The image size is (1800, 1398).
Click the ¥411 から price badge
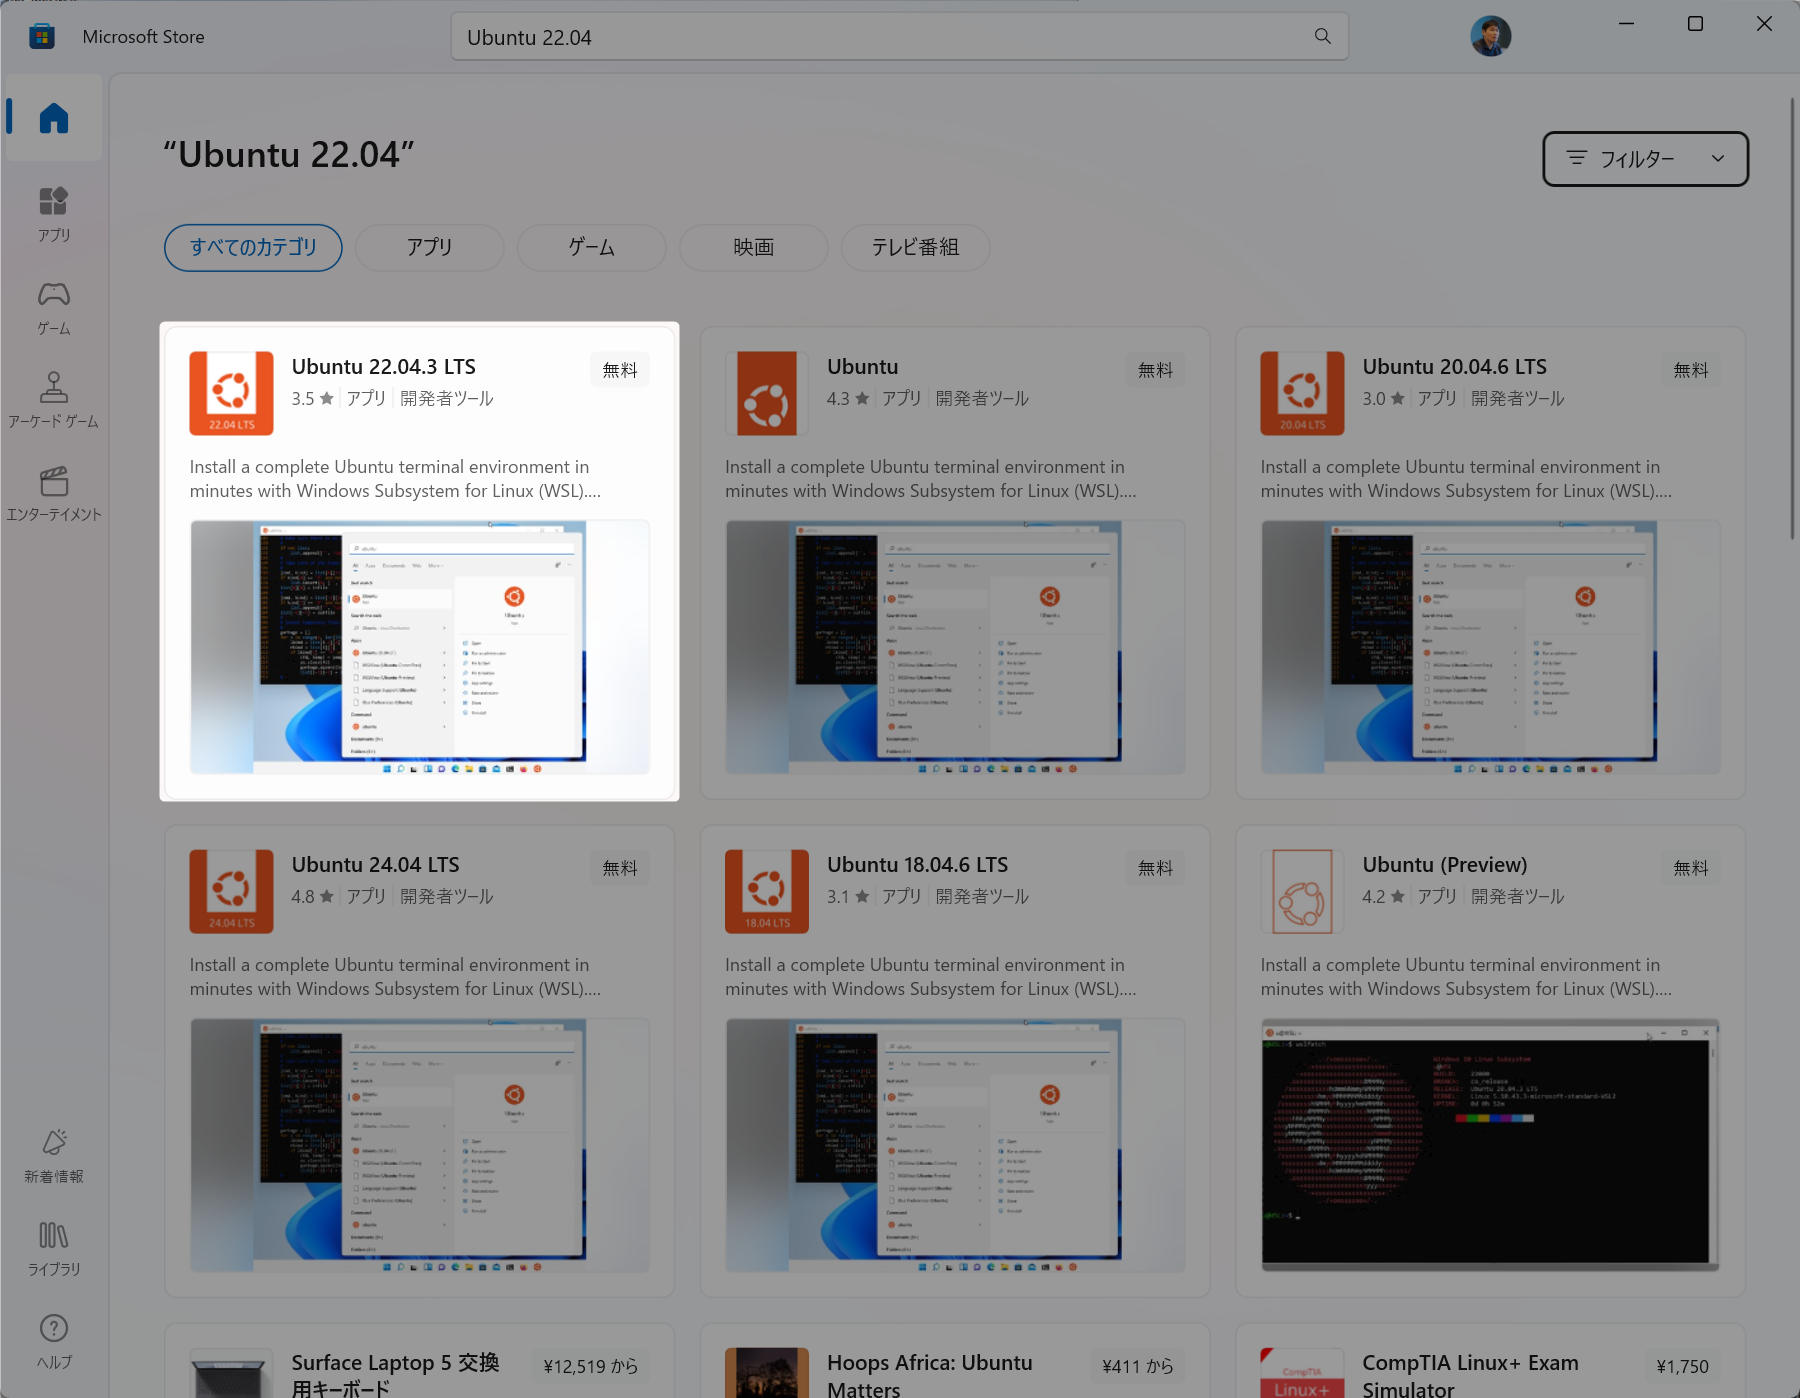coord(1137,1366)
